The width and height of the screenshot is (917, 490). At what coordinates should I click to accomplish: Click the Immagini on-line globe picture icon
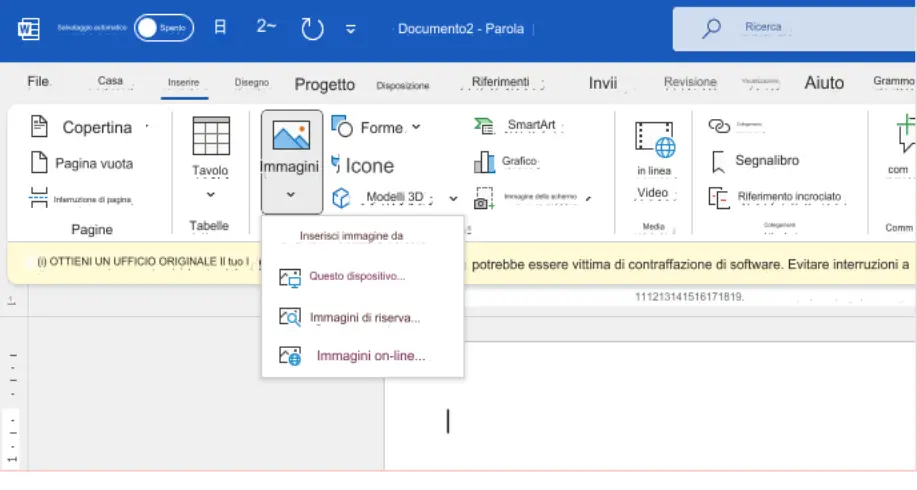tap(290, 356)
